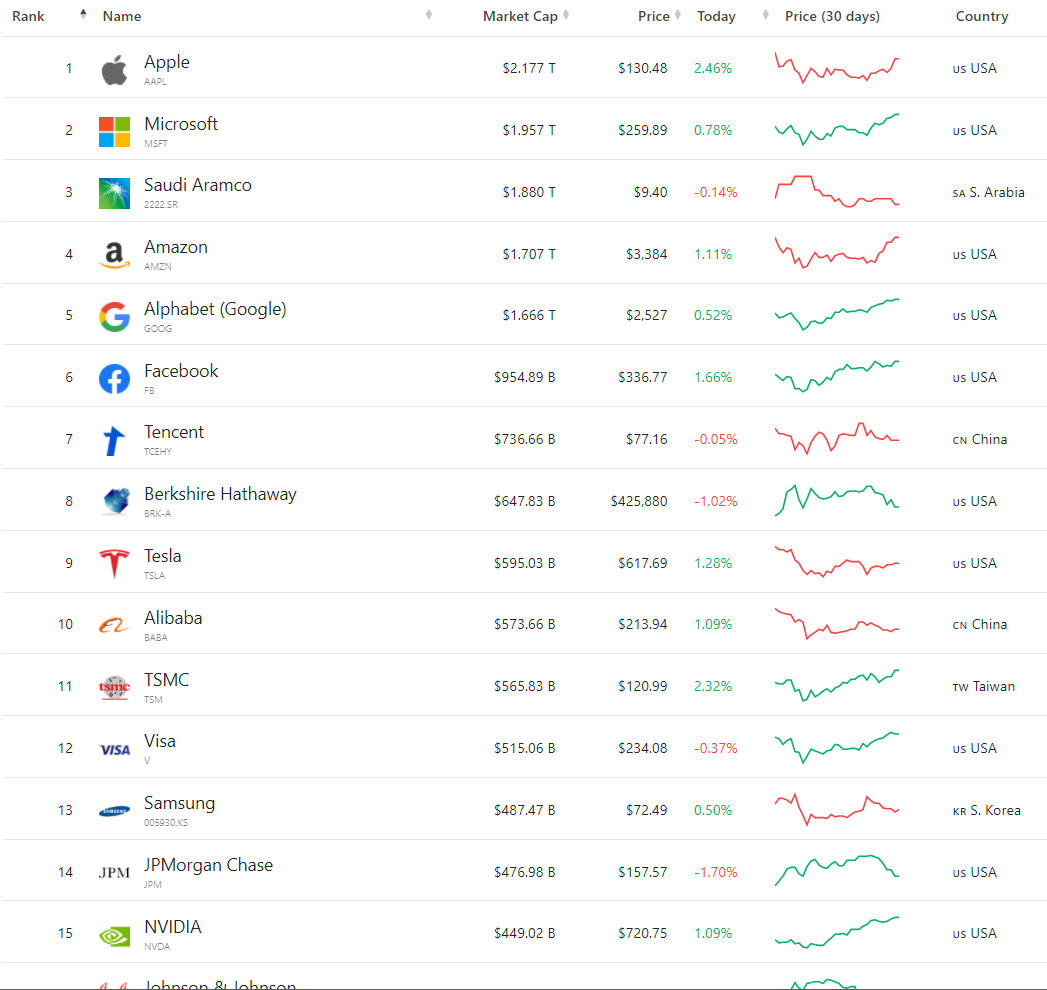This screenshot has width=1047, height=990.
Task: Click the Country column header
Action: 982,16
